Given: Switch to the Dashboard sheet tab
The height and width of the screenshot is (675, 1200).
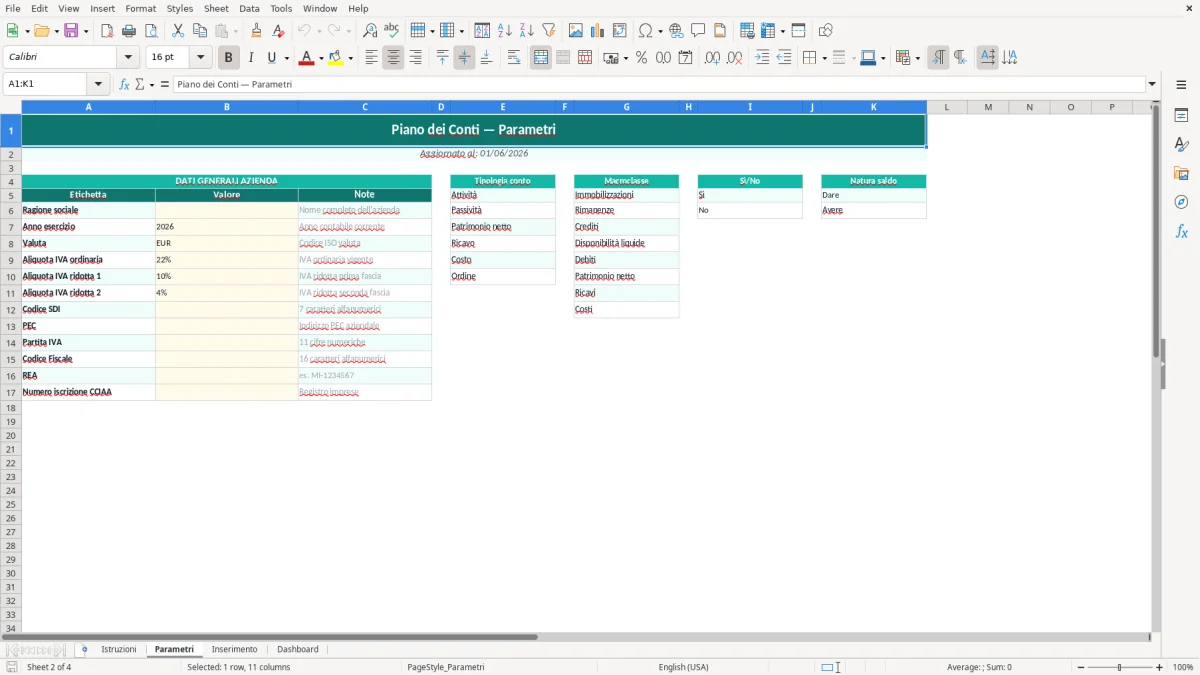Looking at the screenshot, I should (x=298, y=649).
